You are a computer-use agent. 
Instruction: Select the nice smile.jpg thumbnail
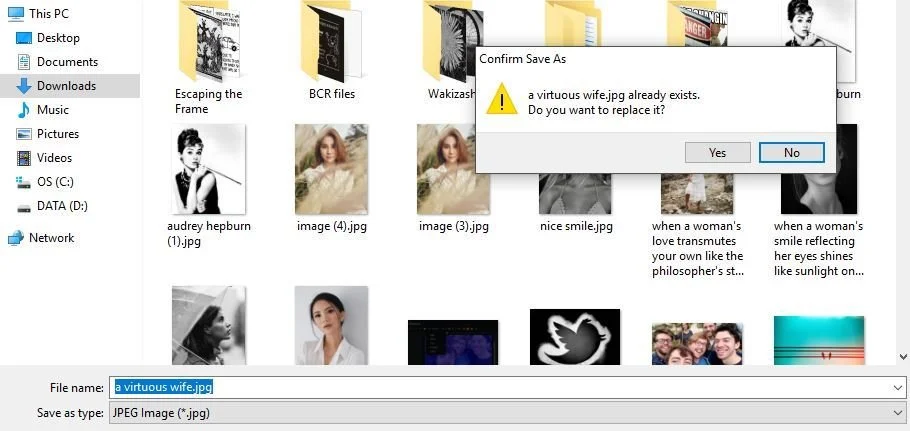575,194
